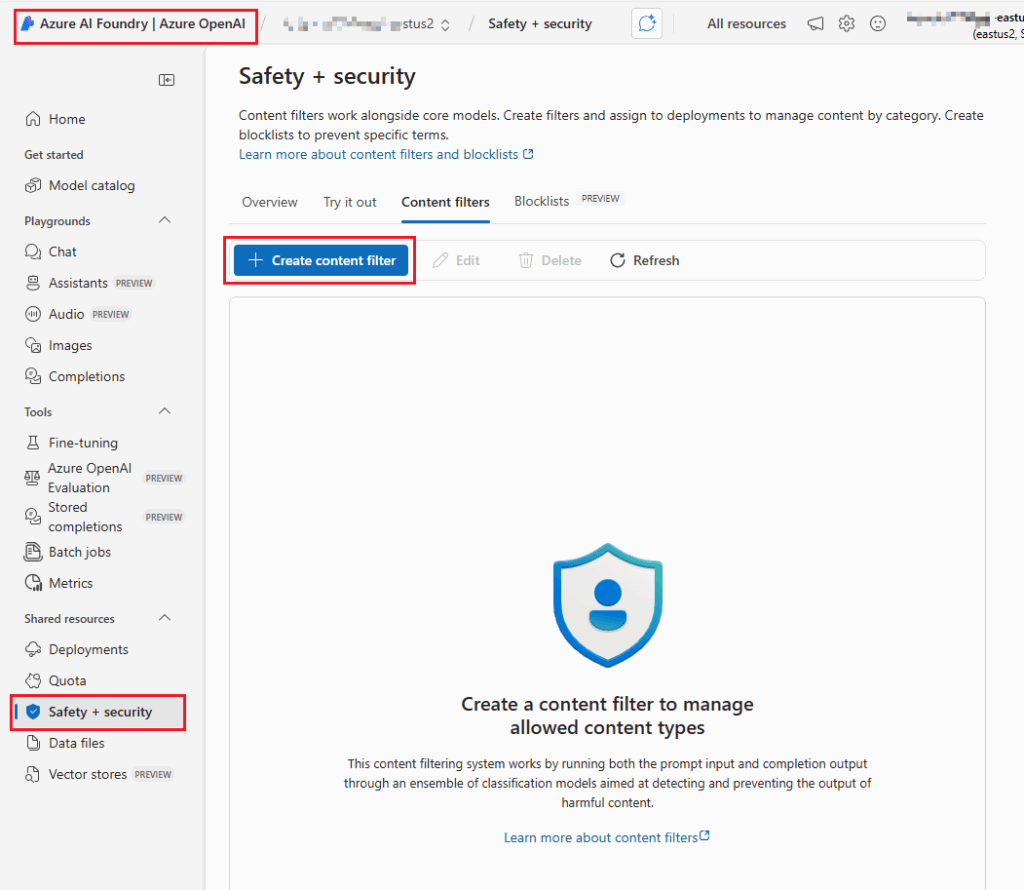Open settings gear icon in header
The width and height of the screenshot is (1024, 890).
point(846,24)
